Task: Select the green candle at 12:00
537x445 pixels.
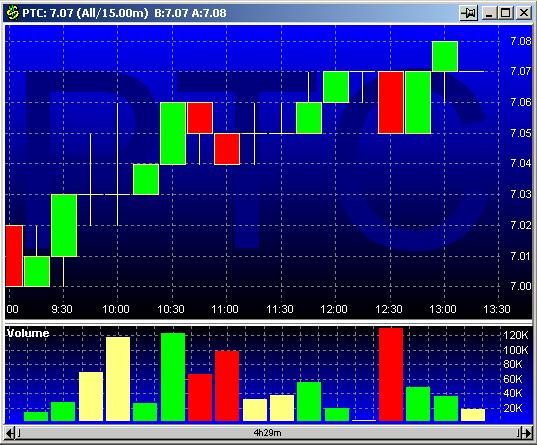Action: click(x=336, y=87)
